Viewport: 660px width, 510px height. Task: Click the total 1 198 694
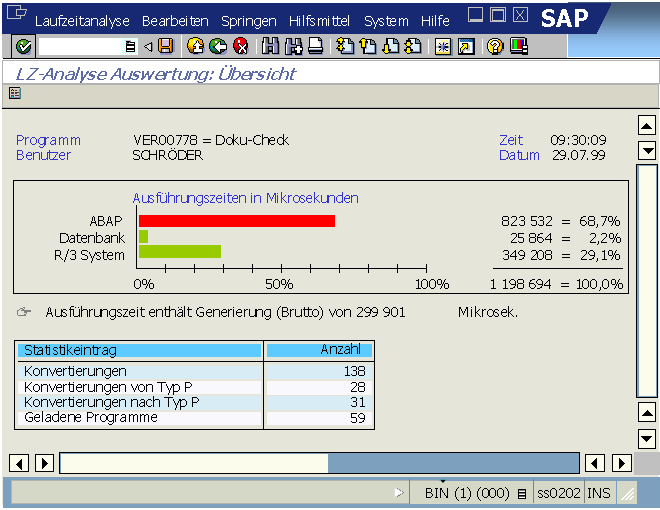pyautogui.click(x=520, y=284)
